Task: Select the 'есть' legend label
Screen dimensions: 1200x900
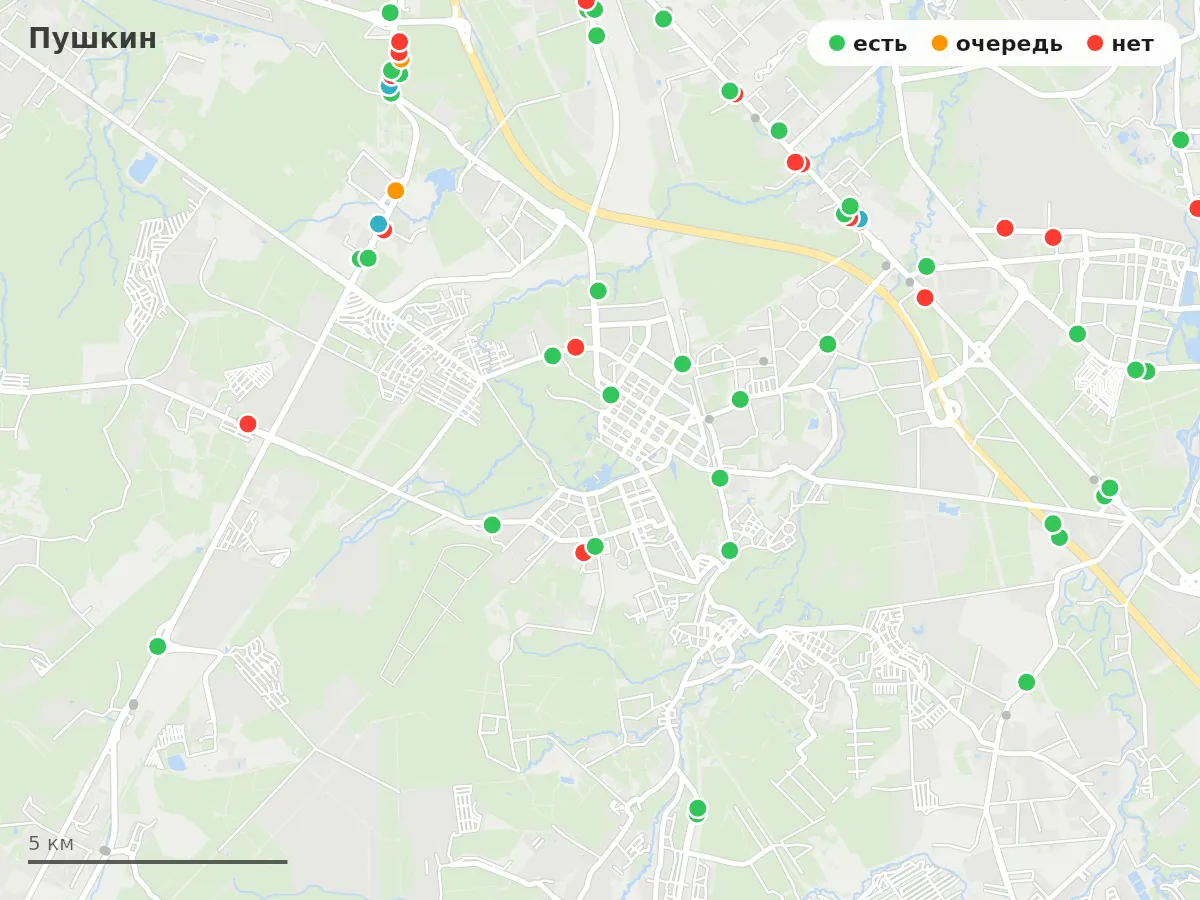Action: (x=880, y=44)
